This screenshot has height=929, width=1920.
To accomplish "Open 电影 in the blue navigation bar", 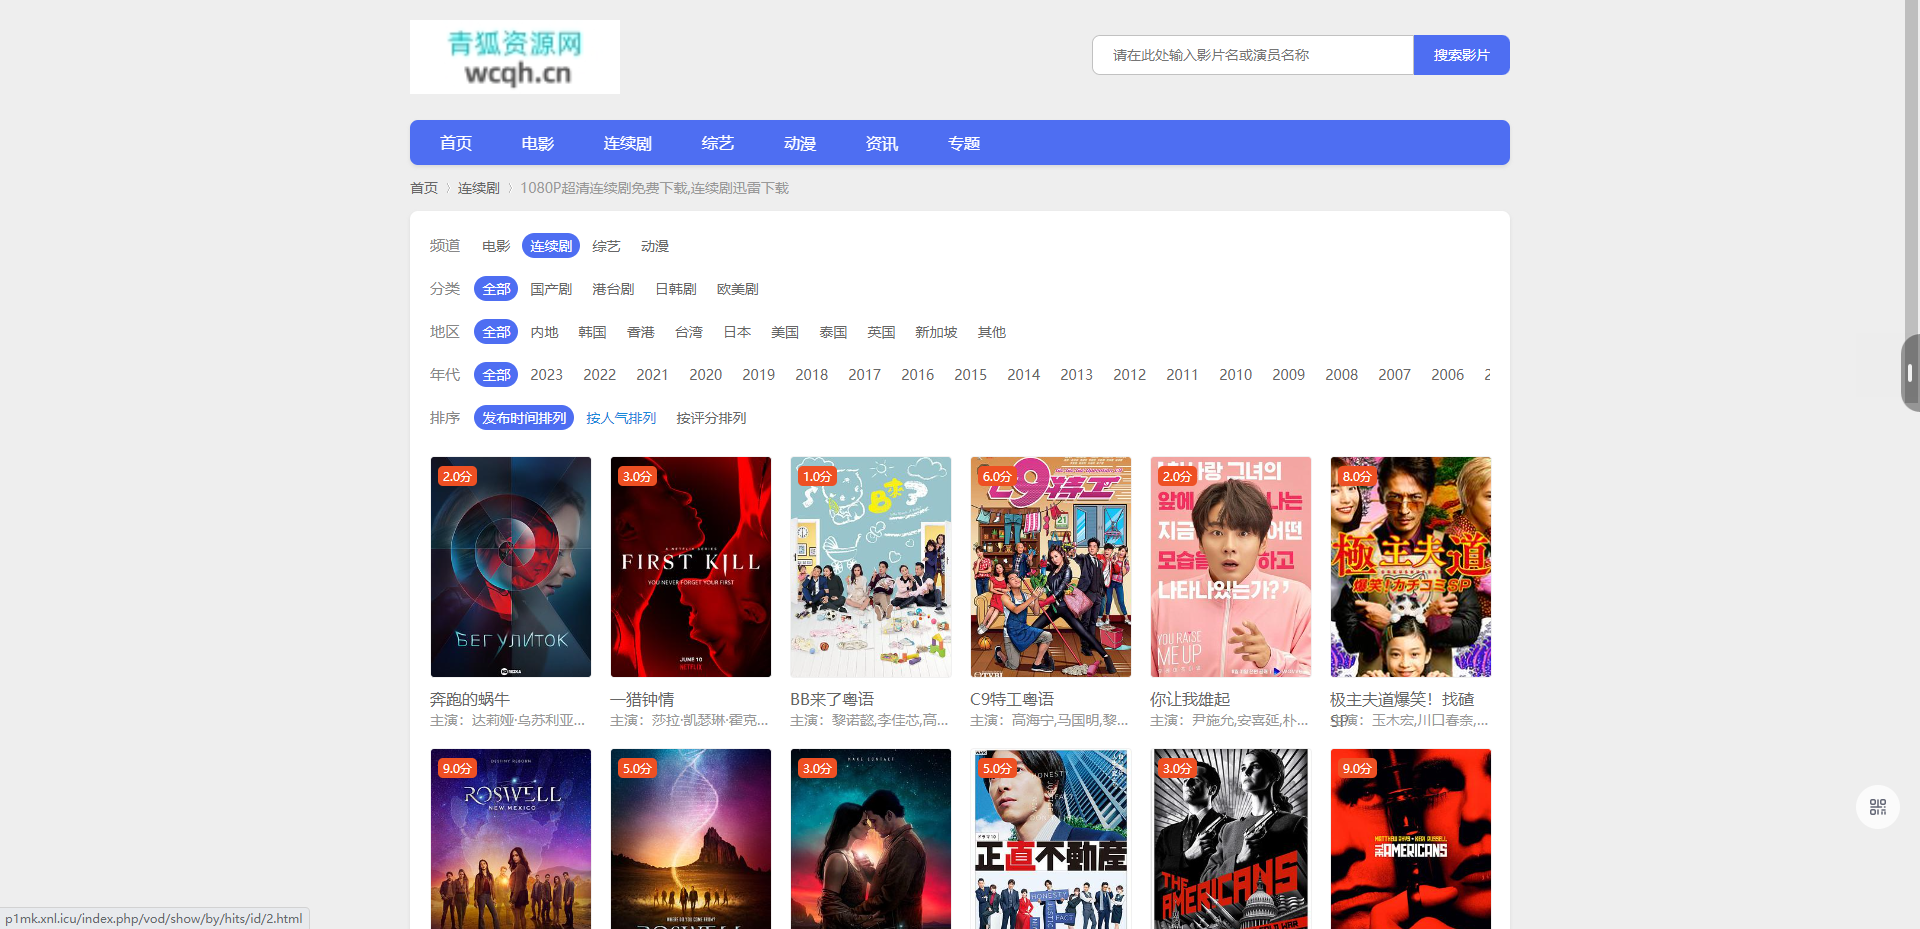I will pyautogui.click(x=538, y=143).
